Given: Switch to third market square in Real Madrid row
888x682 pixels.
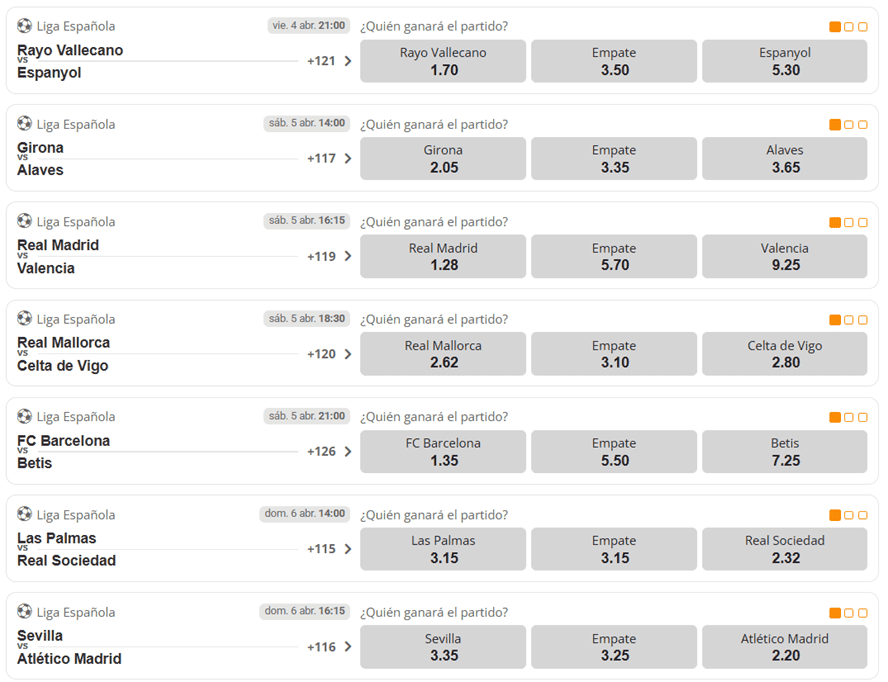Looking at the screenshot, I should [x=861, y=222].
